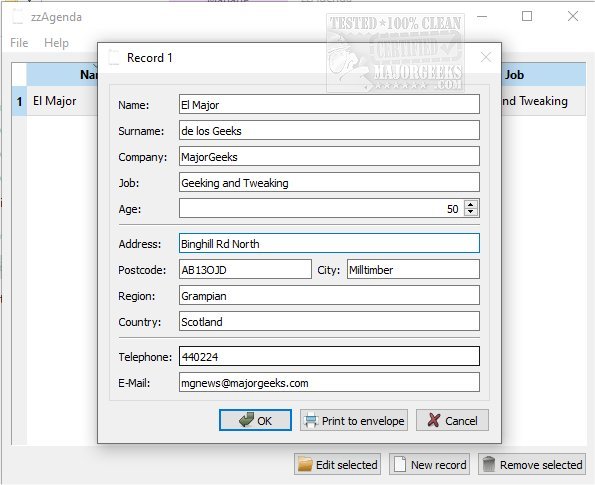Open the Help menu
Image resolution: width=595 pixels, height=485 pixels.
coord(56,43)
